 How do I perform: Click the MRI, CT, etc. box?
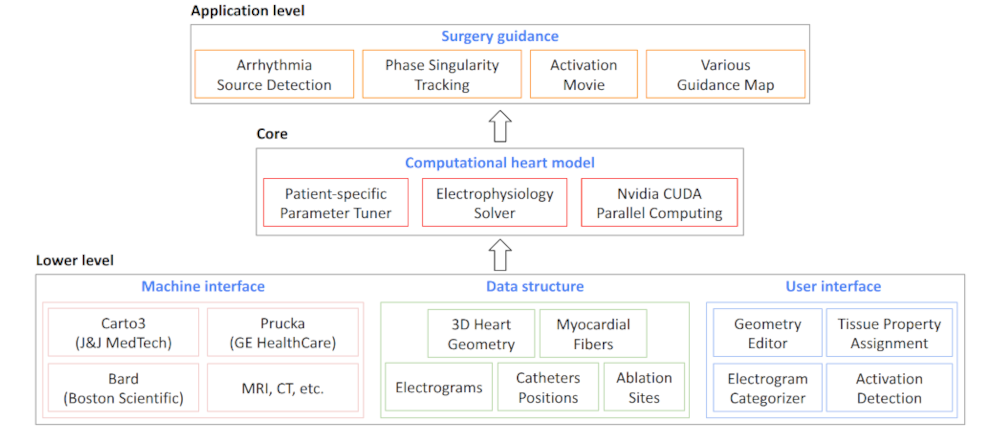280,388
